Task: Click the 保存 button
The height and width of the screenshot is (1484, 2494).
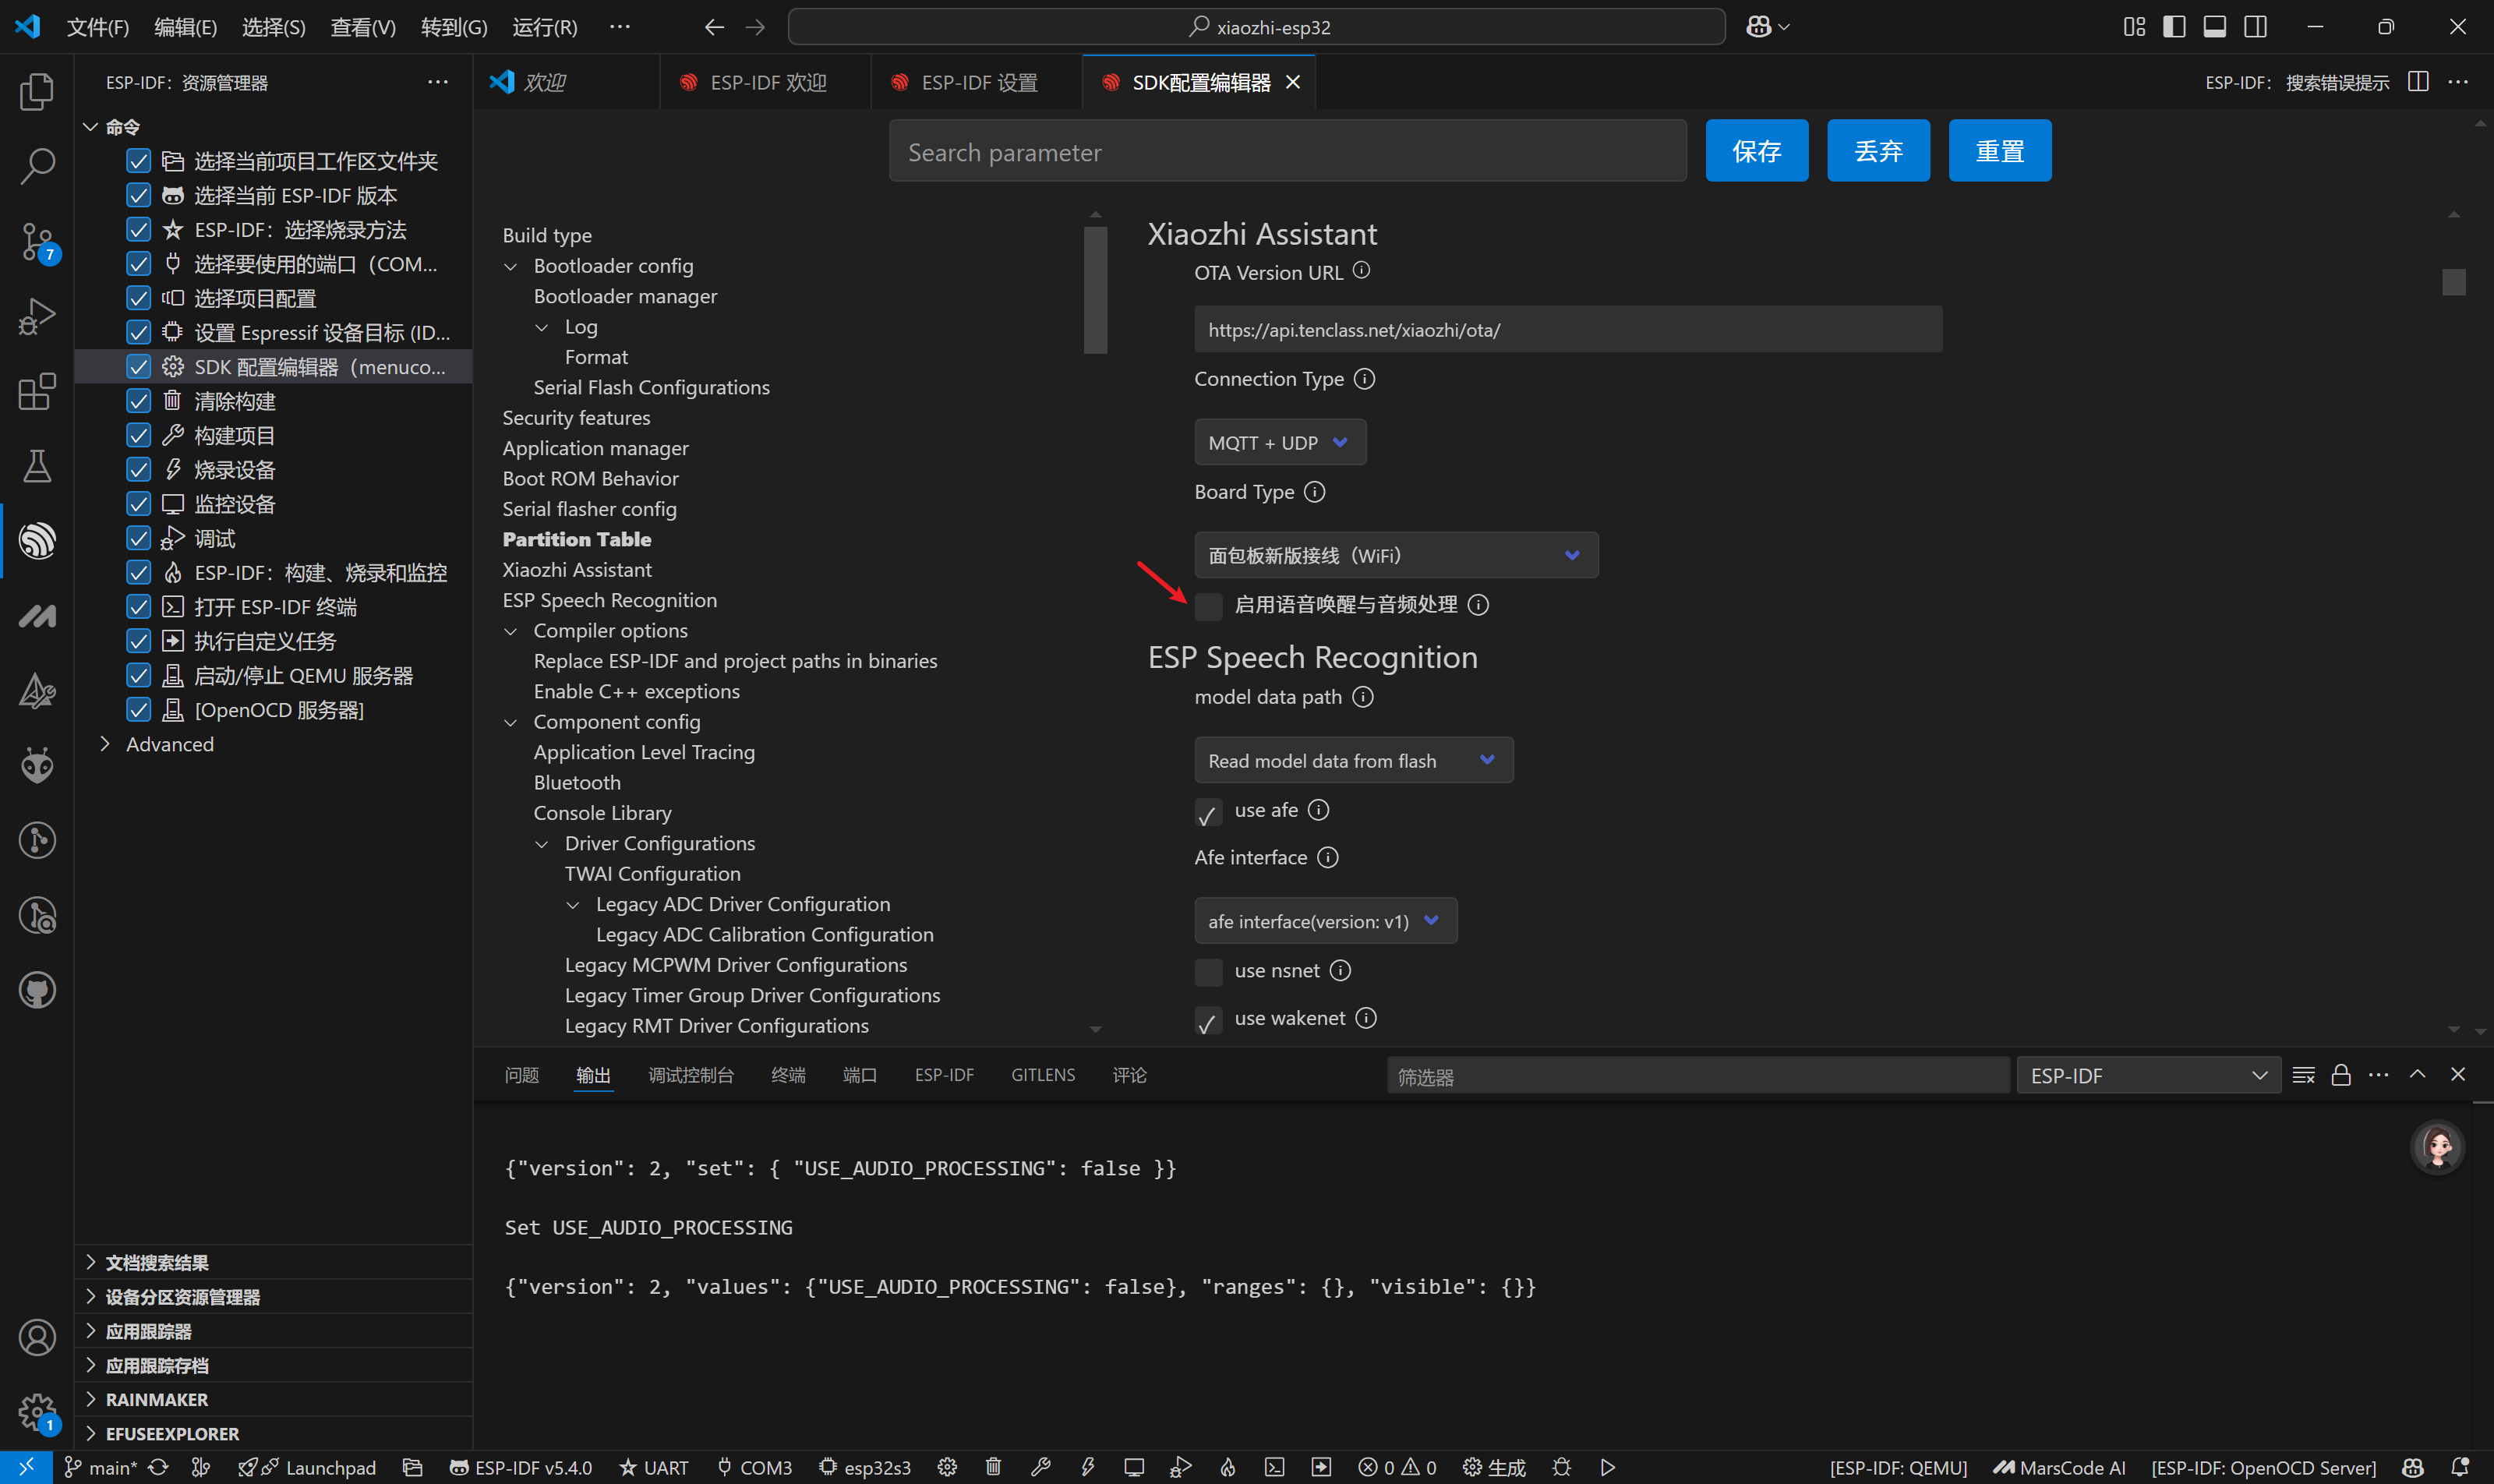Action: [1756, 151]
